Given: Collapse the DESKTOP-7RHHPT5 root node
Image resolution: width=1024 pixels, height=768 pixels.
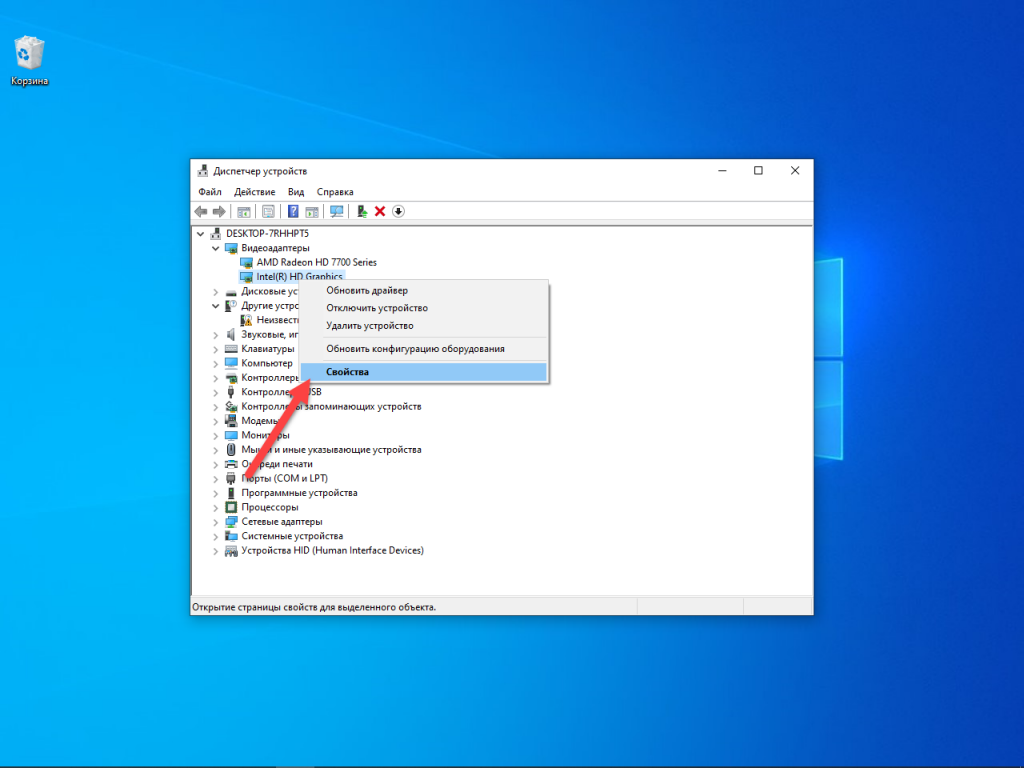Looking at the screenshot, I should click(x=202, y=233).
